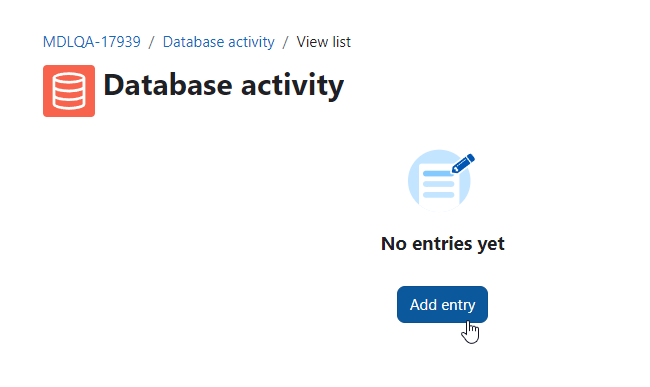This screenshot has width=650, height=387.
Task: Click the white cylinder glyph on the orange tile
Action: click(x=69, y=91)
